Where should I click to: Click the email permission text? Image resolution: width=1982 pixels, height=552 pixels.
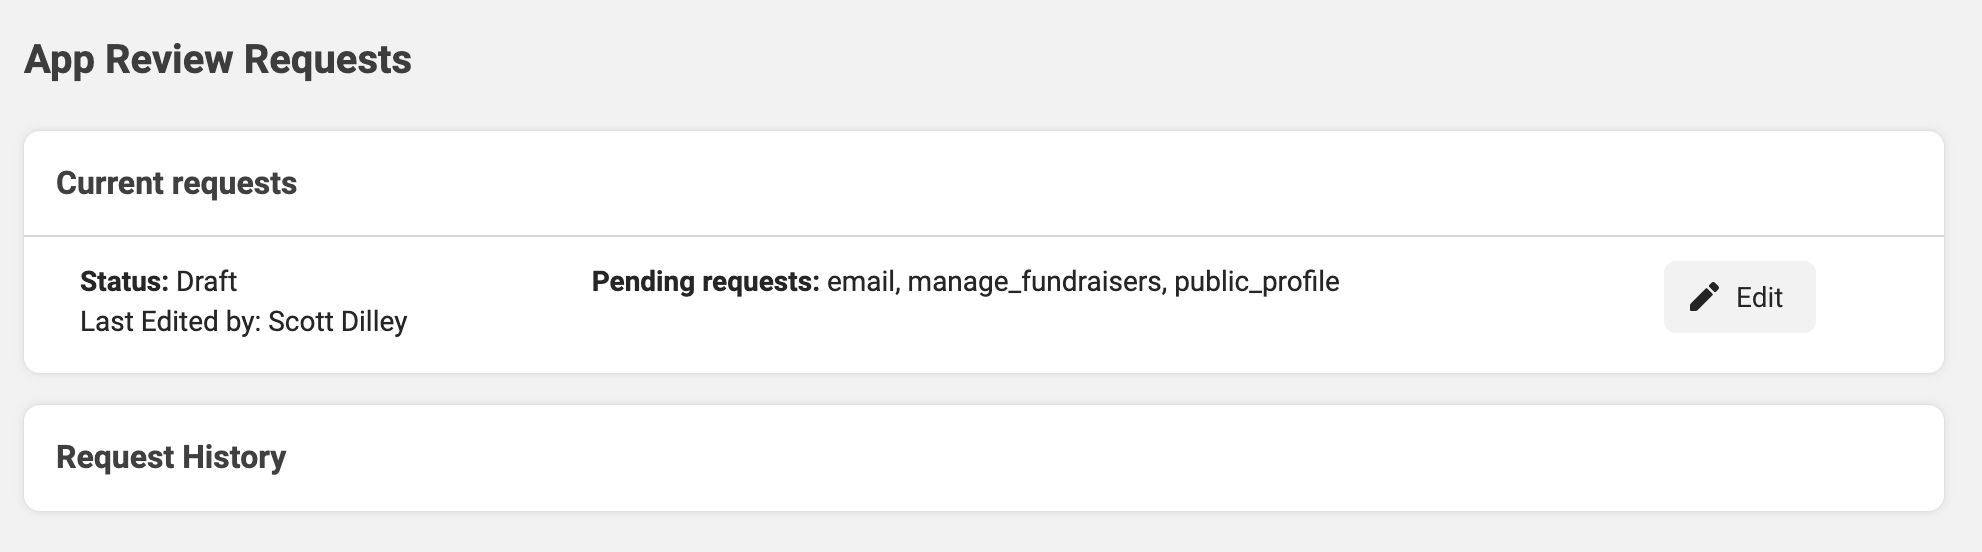tap(863, 282)
